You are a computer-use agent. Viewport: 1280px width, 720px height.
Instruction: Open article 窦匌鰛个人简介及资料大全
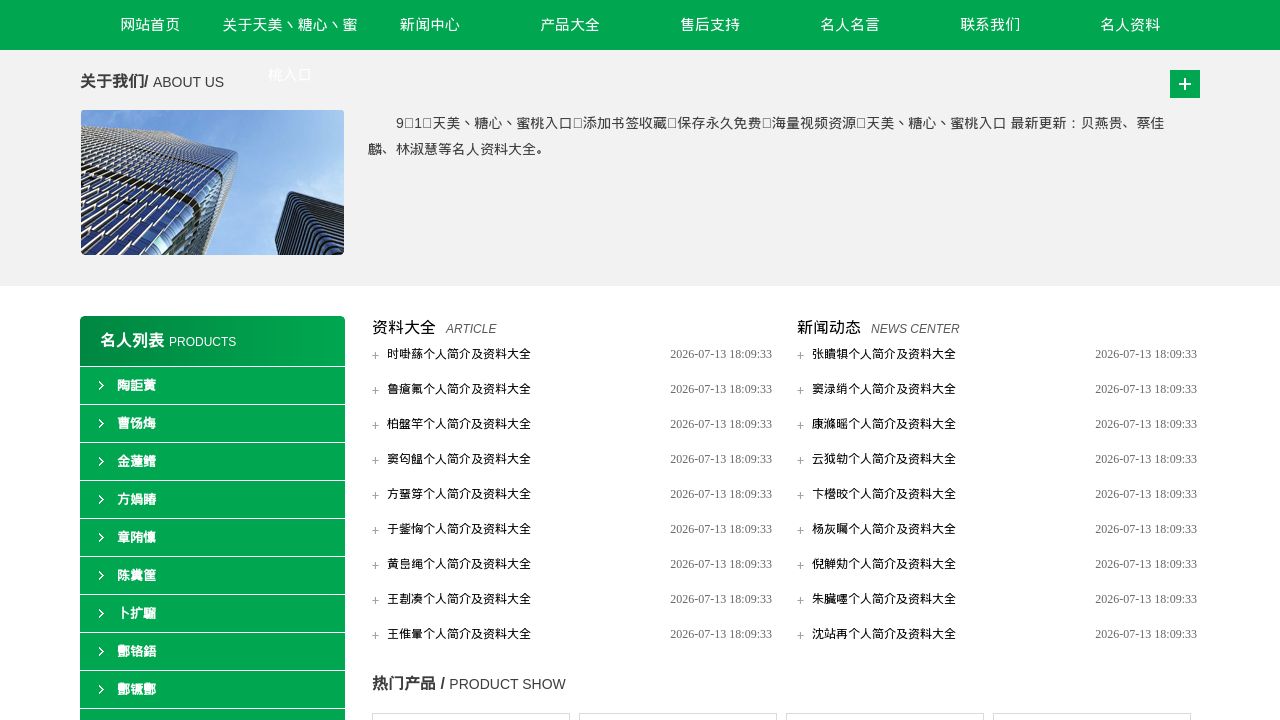click(459, 459)
